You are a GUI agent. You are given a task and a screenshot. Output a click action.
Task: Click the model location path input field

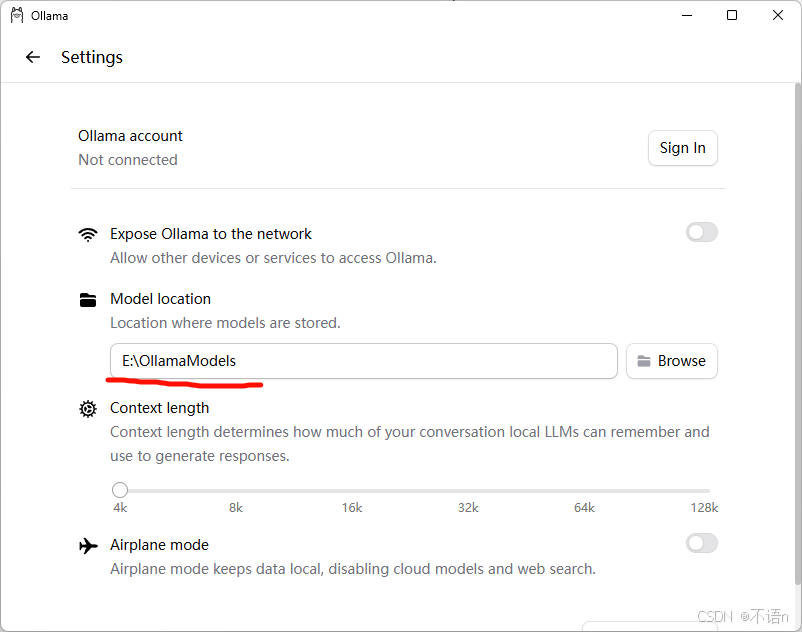coord(364,361)
